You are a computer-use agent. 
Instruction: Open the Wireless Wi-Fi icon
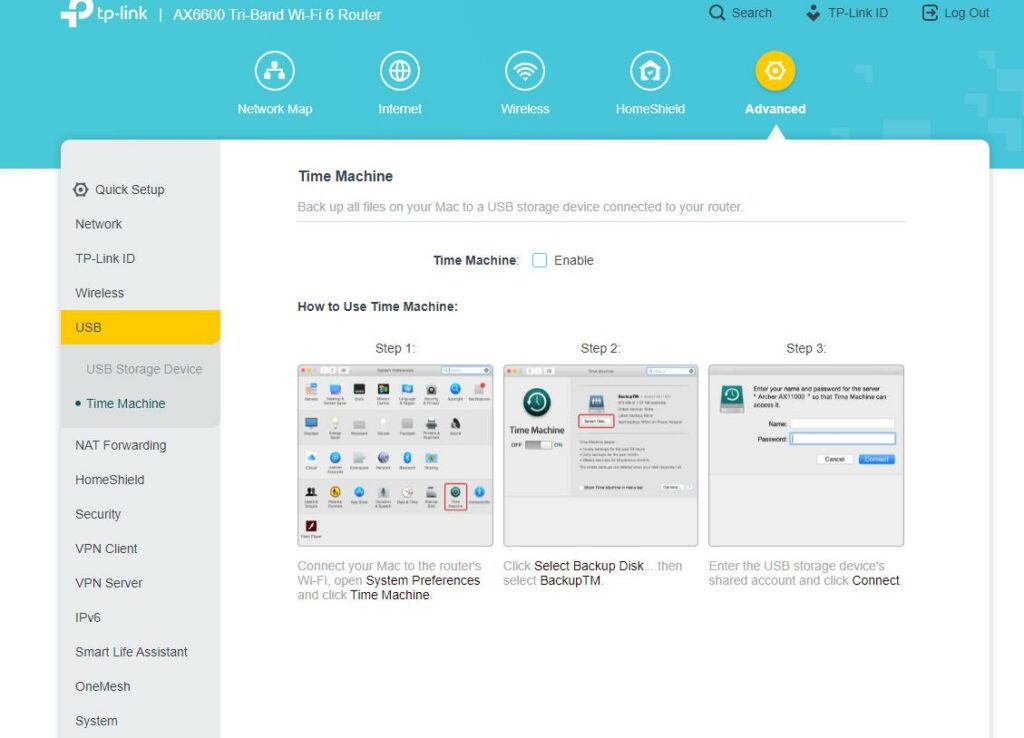pos(525,72)
